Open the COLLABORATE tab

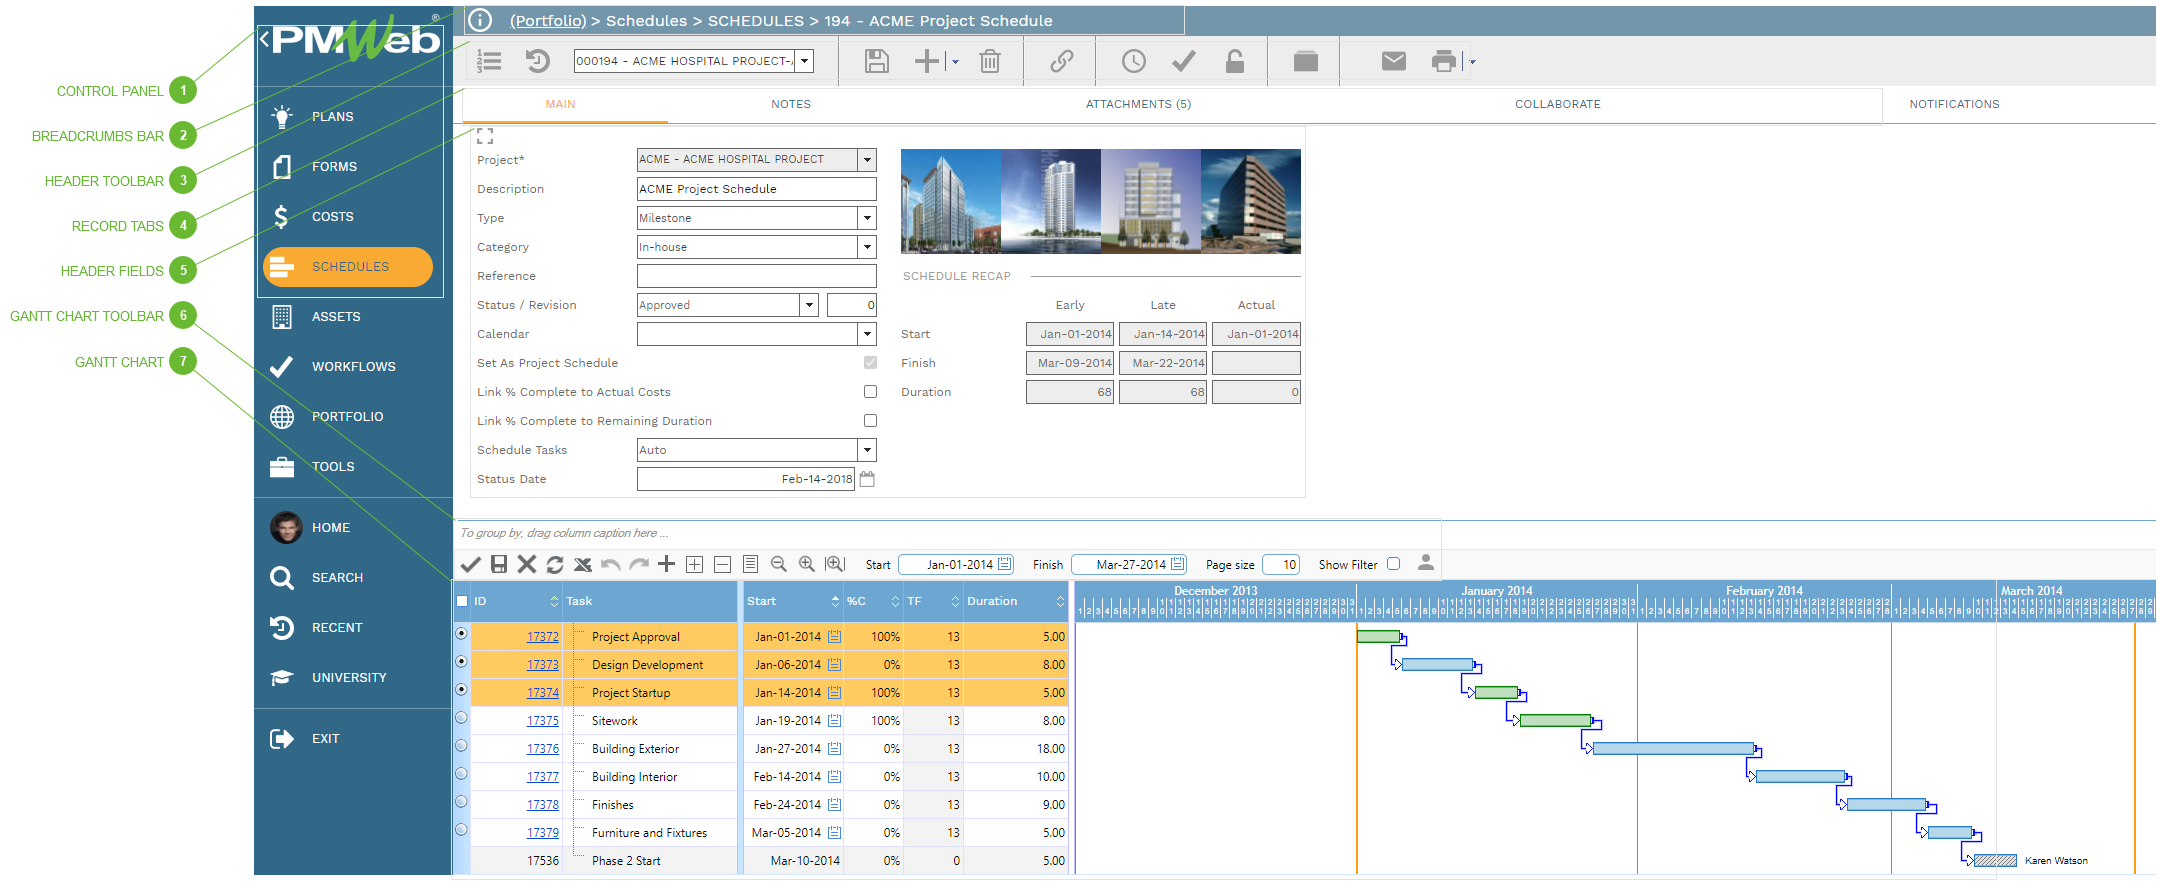pyautogui.click(x=1557, y=104)
